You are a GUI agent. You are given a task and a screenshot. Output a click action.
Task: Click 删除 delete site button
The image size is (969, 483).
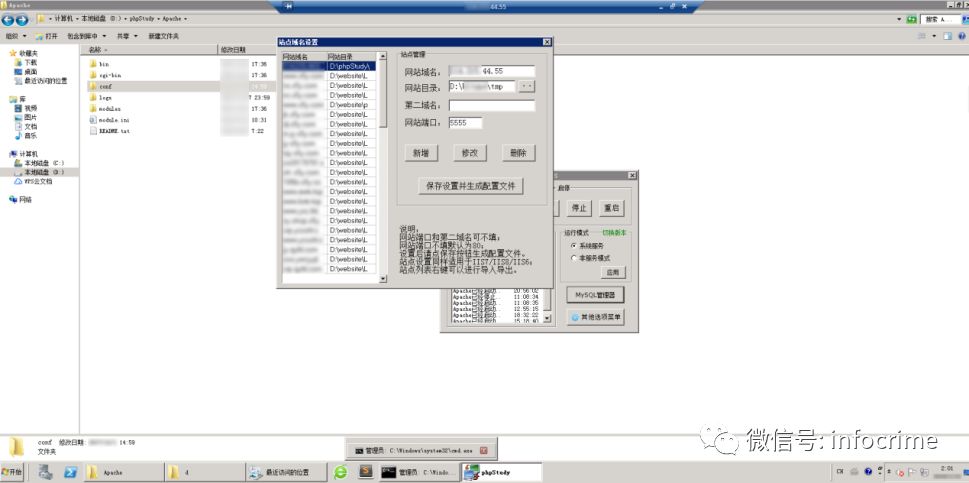pyautogui.click(x=518, y=153)
